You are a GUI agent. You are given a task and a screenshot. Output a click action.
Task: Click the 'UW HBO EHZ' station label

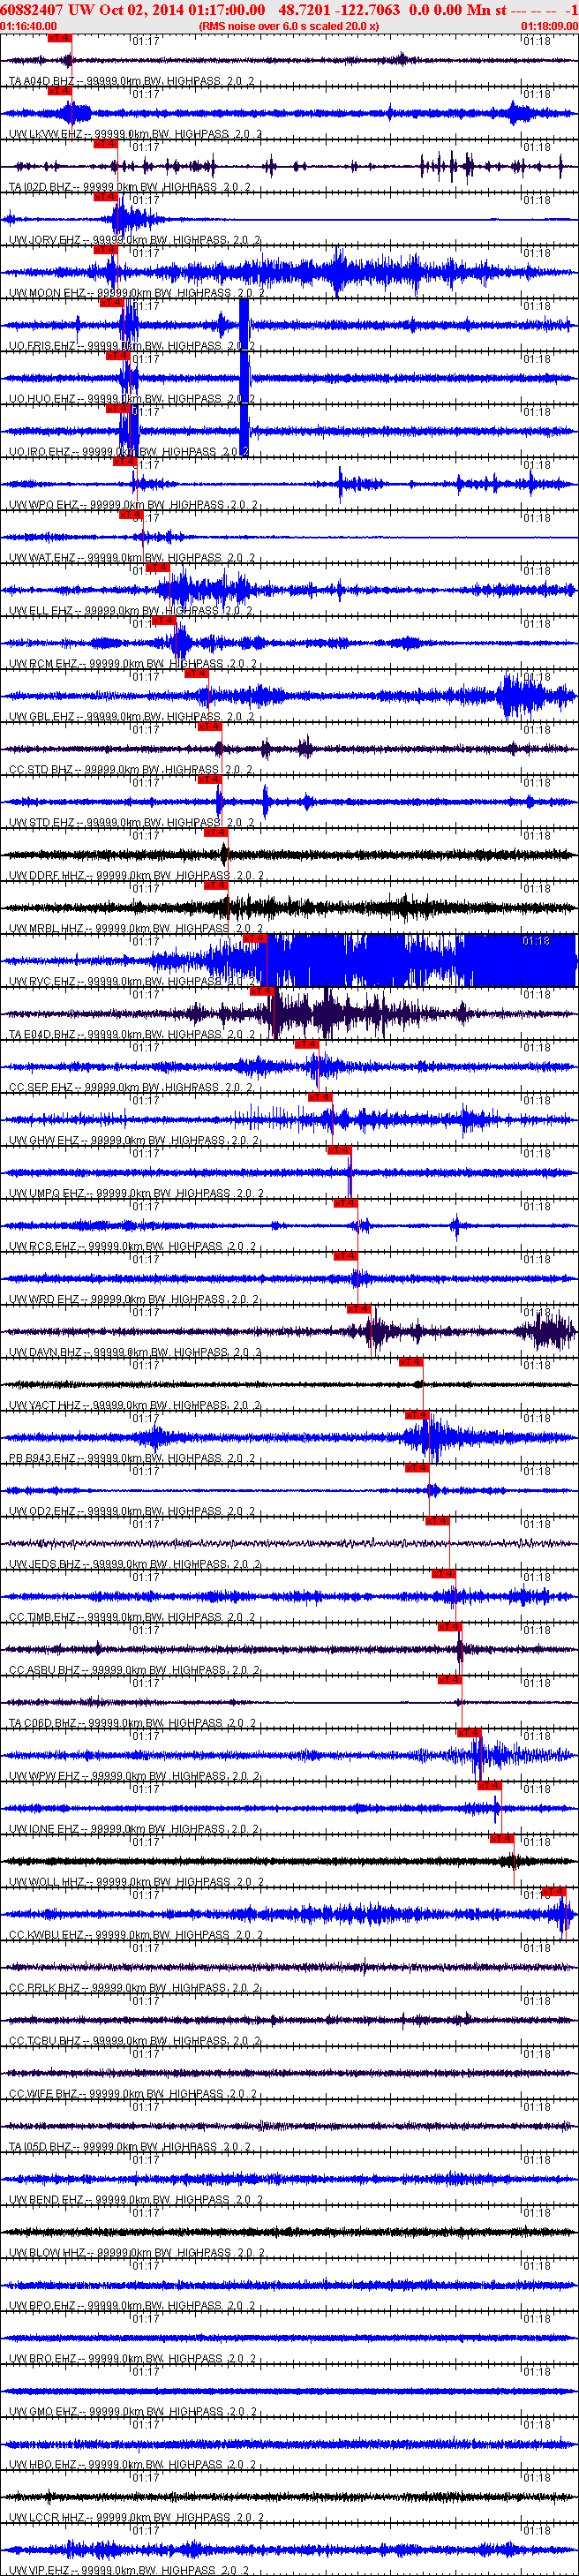pyautogui.click(x=43, y=2466)
